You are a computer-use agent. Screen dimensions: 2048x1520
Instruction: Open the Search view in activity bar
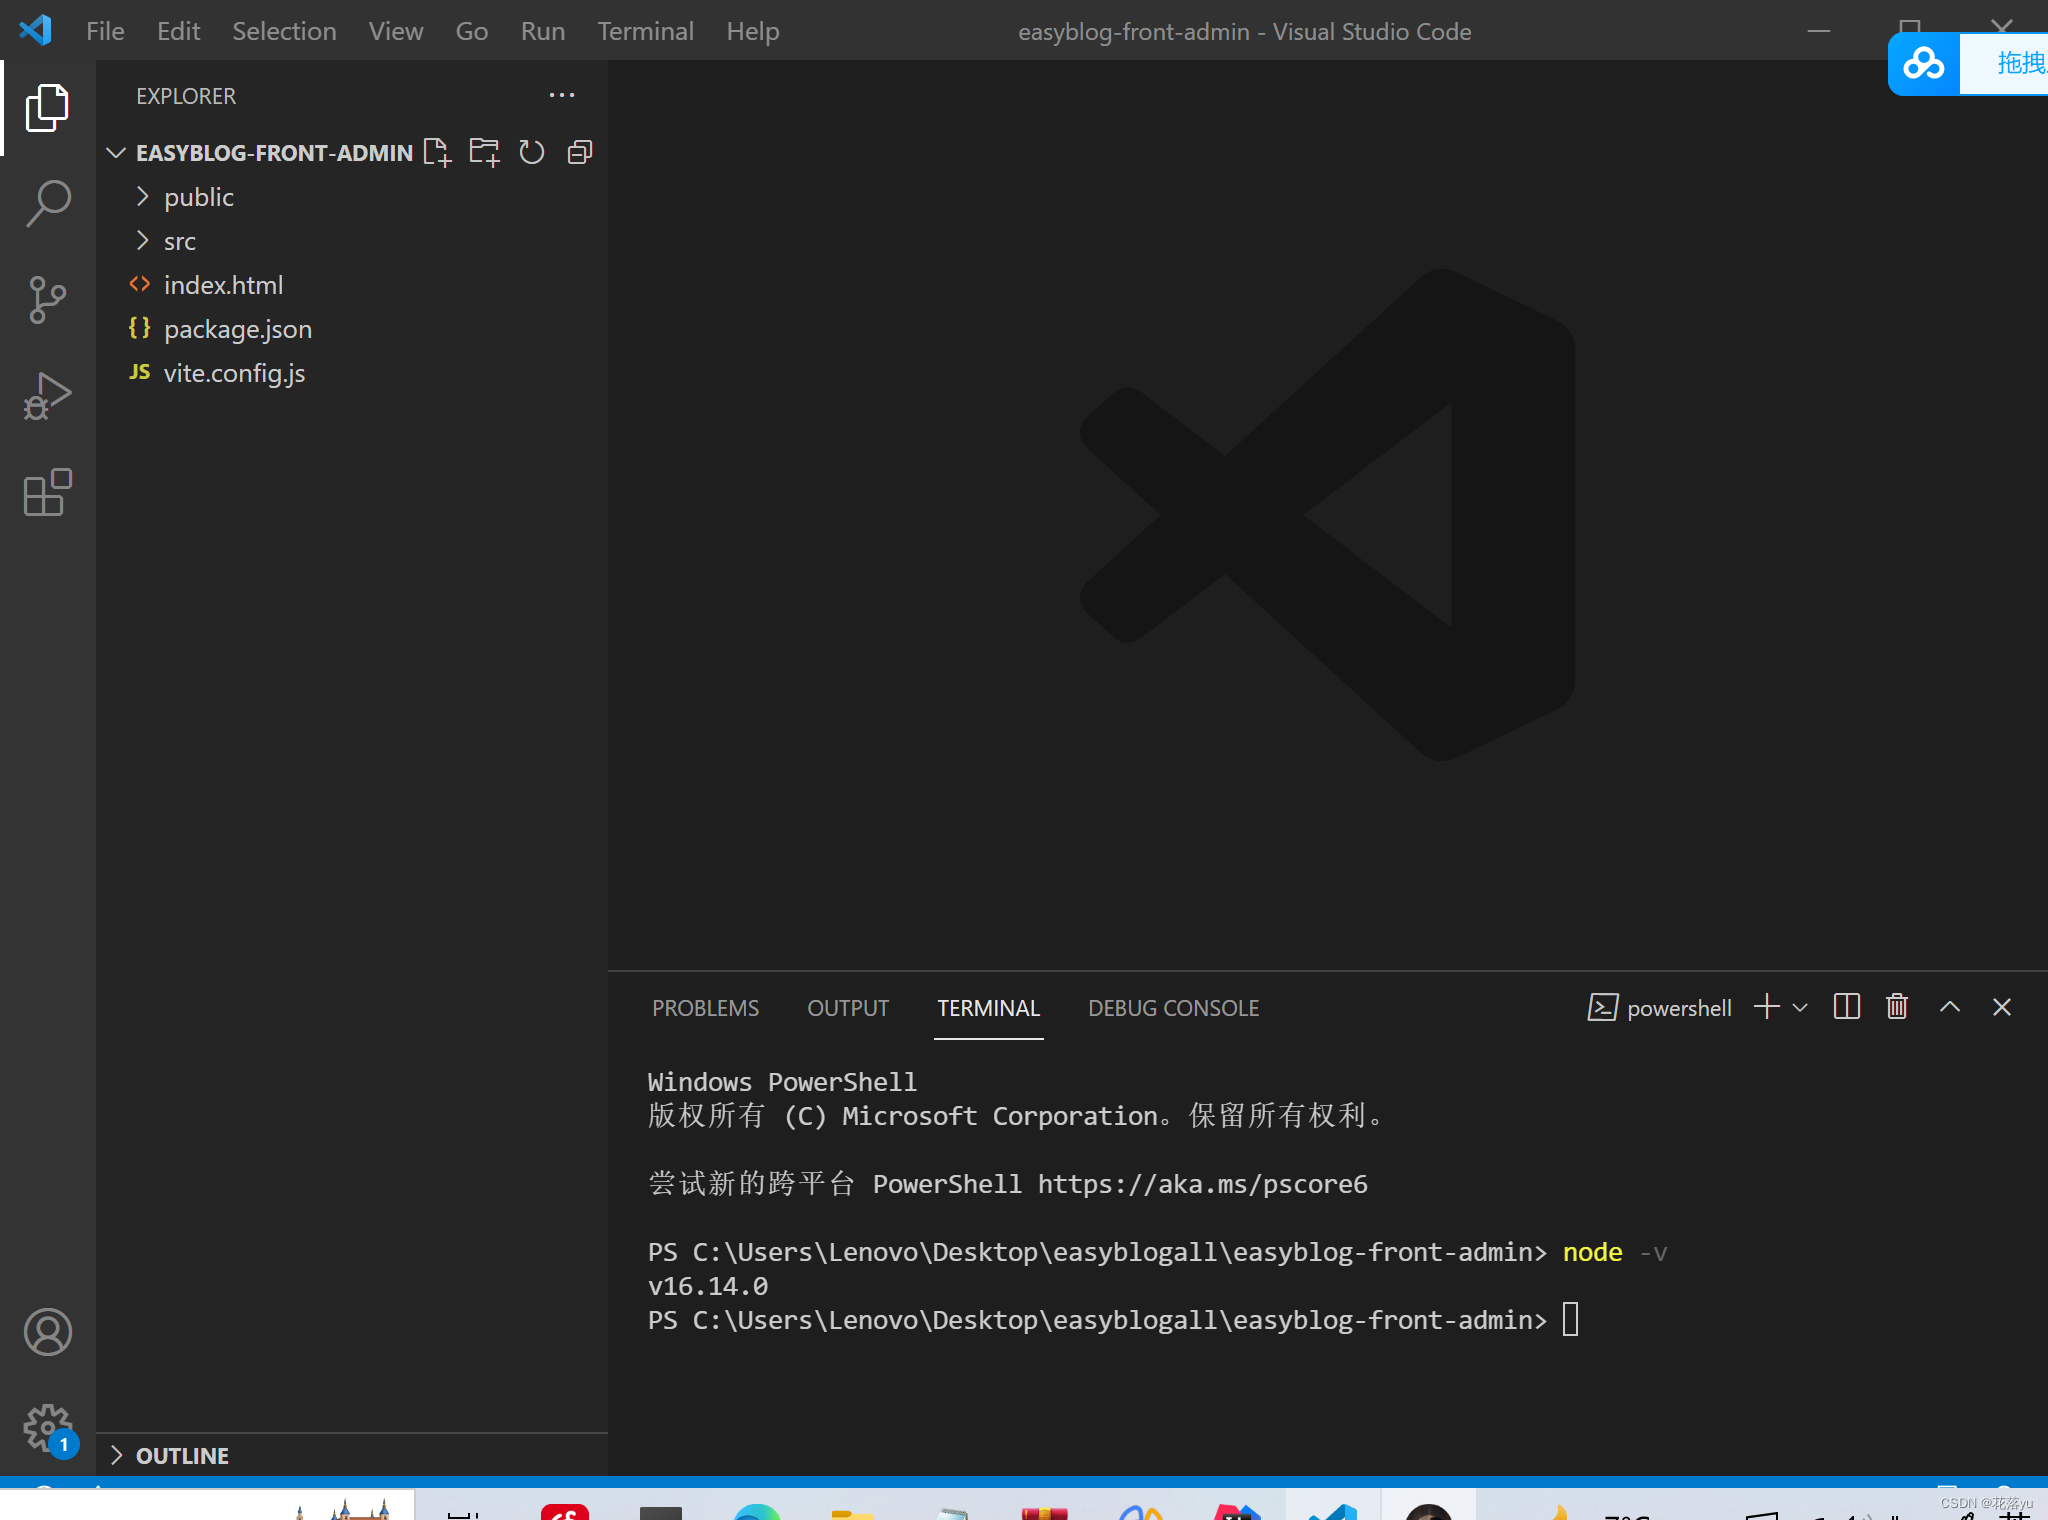coord(47,203)
